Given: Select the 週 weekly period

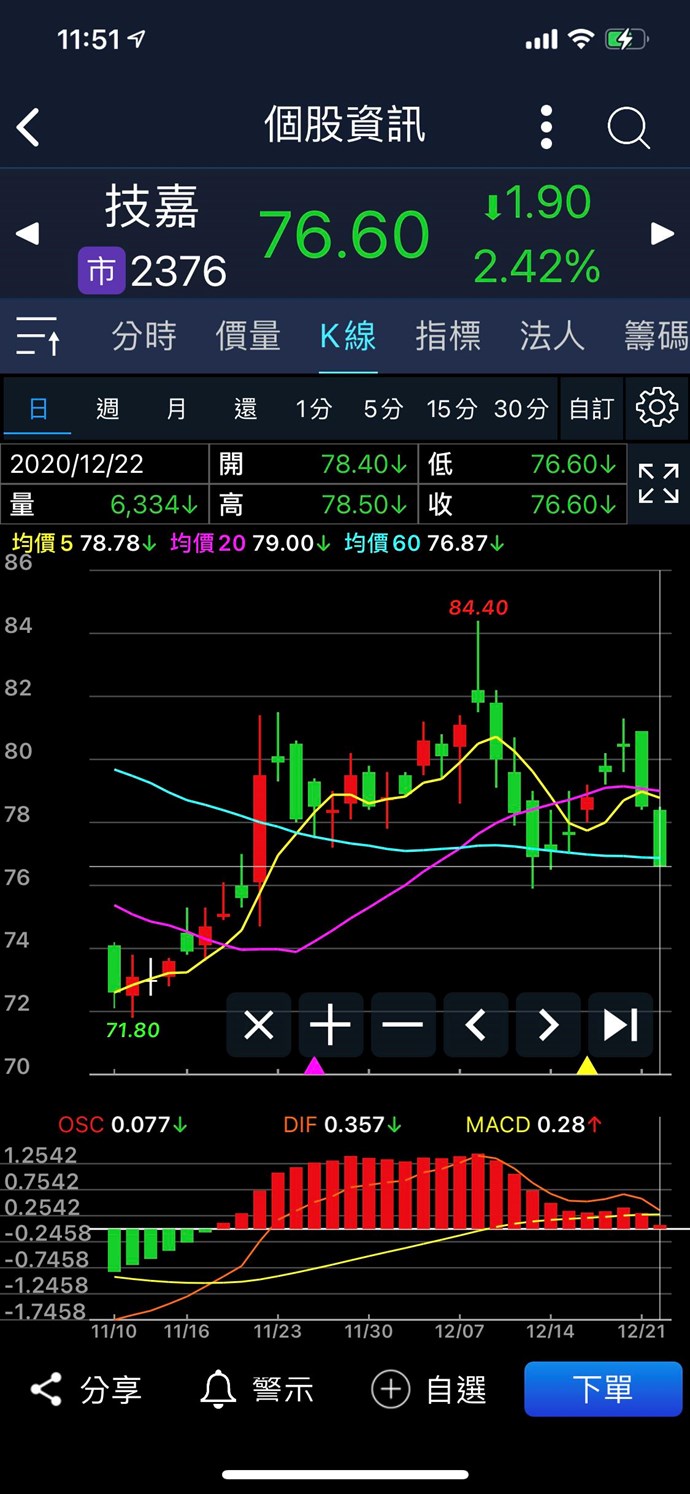Looking at the screenshot, I should pyautogui.click(x=107, y=408).
